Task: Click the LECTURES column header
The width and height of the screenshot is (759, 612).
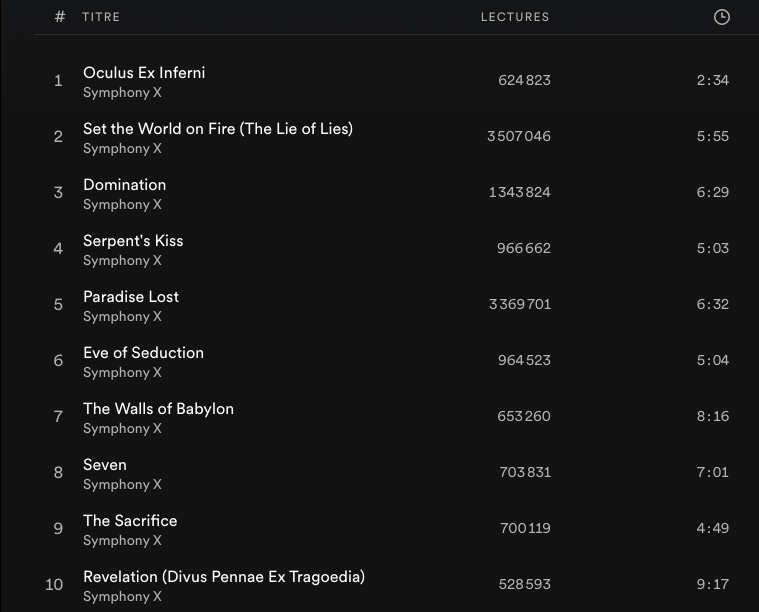Action: point(514,17)
